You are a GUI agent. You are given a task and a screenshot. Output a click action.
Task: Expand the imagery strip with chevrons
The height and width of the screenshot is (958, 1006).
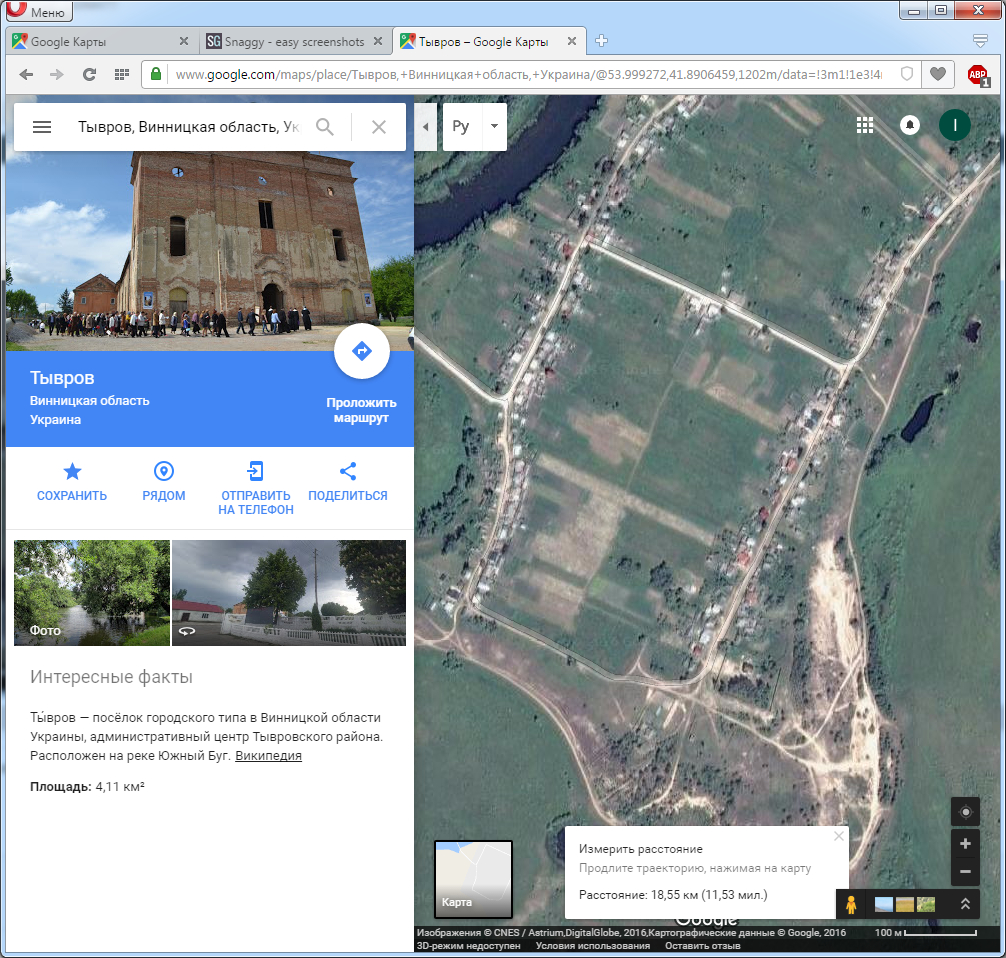(965, 904)
